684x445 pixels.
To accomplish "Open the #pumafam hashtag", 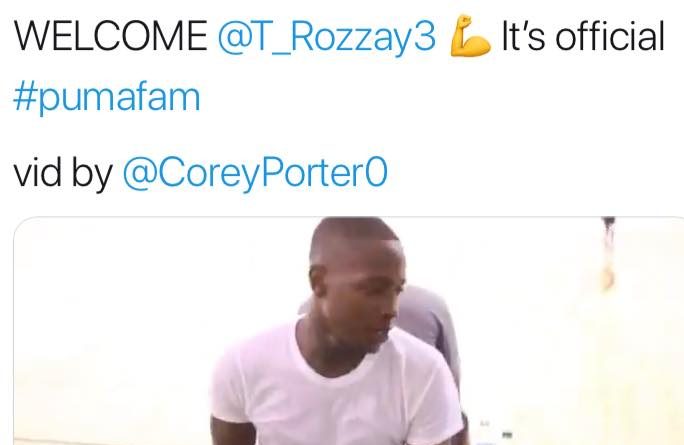I will (x=107, y=98).
